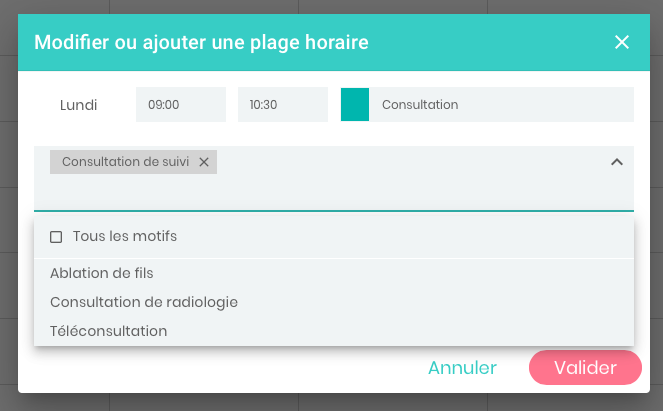Collapse the motifs dropdown chevron
663x411 pixels.
(616, 162)
